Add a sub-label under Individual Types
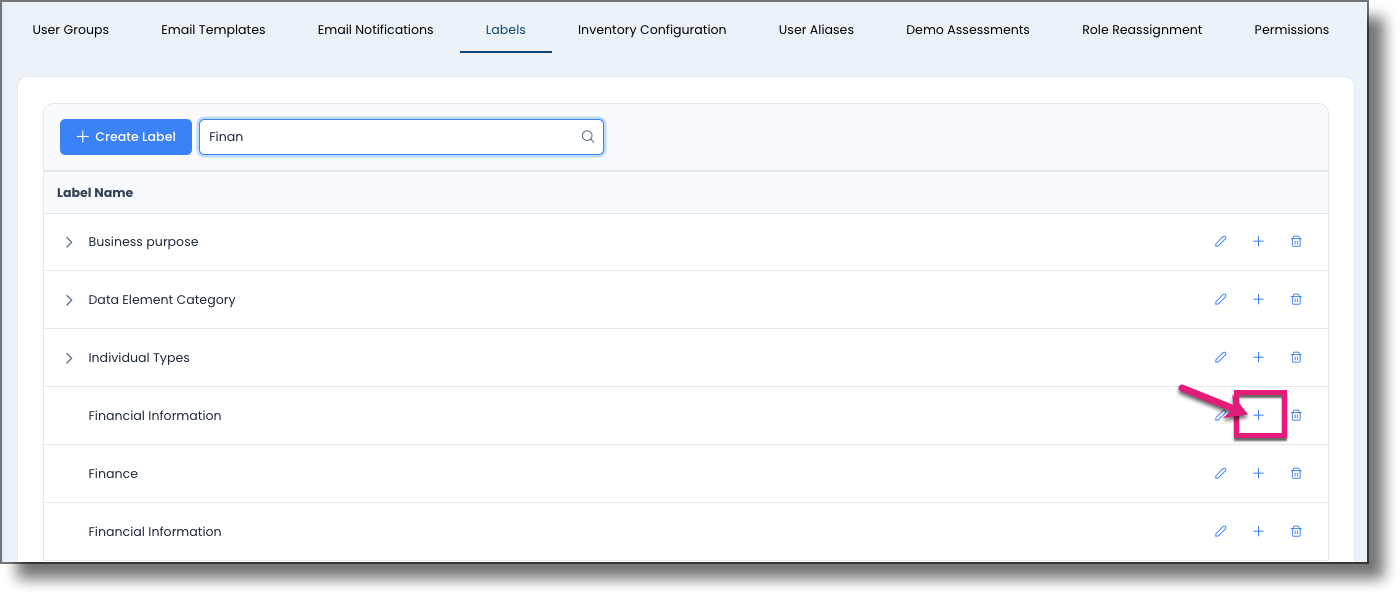Viewport: 1400px width, 595px height. tap(1258, 358)
